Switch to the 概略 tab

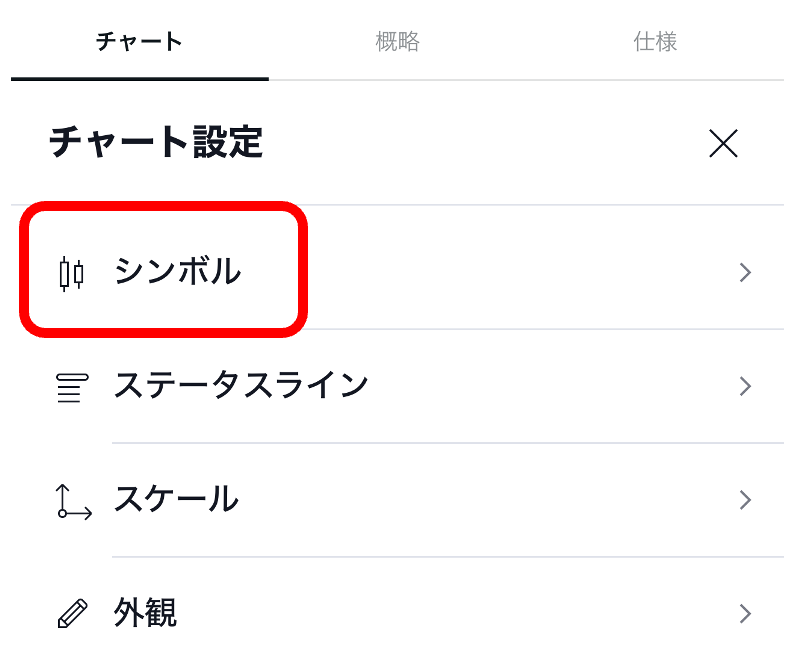click(x=397, y=42)
